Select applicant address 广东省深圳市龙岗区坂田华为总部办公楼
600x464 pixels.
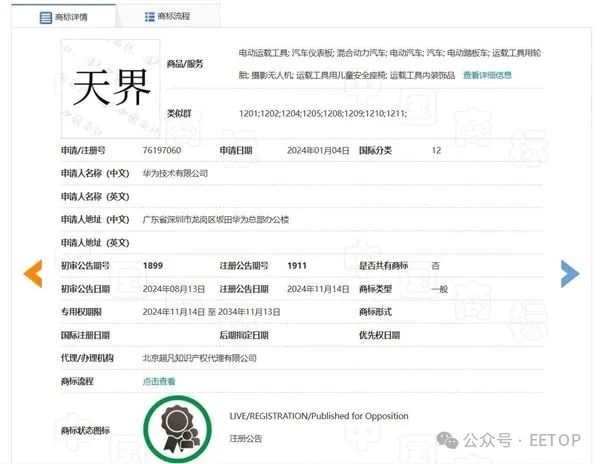click(216, 220)
